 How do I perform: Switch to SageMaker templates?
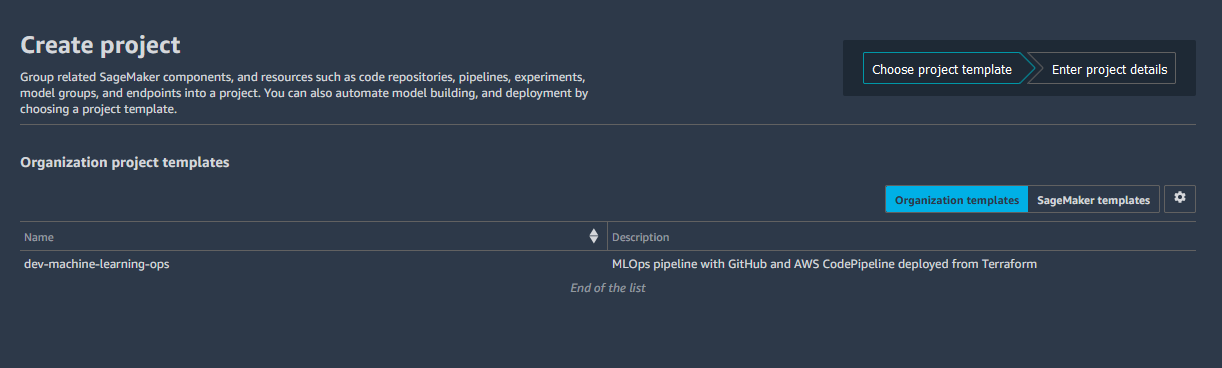pyautogui.click(x=1093, y=200)
